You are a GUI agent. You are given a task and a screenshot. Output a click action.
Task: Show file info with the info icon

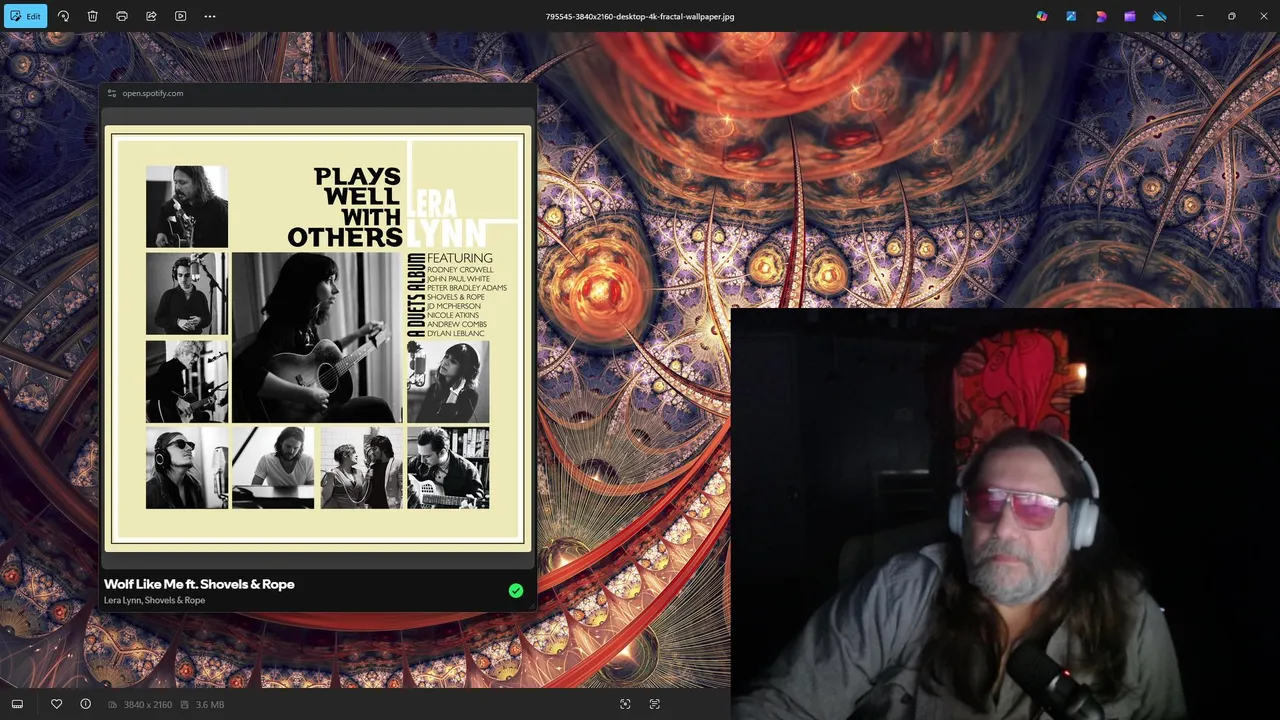coord(86,704)
